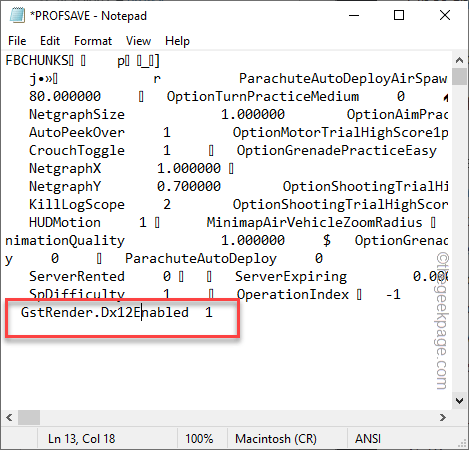
Task: Open the Edit menu
Action: tap(50, 41)
